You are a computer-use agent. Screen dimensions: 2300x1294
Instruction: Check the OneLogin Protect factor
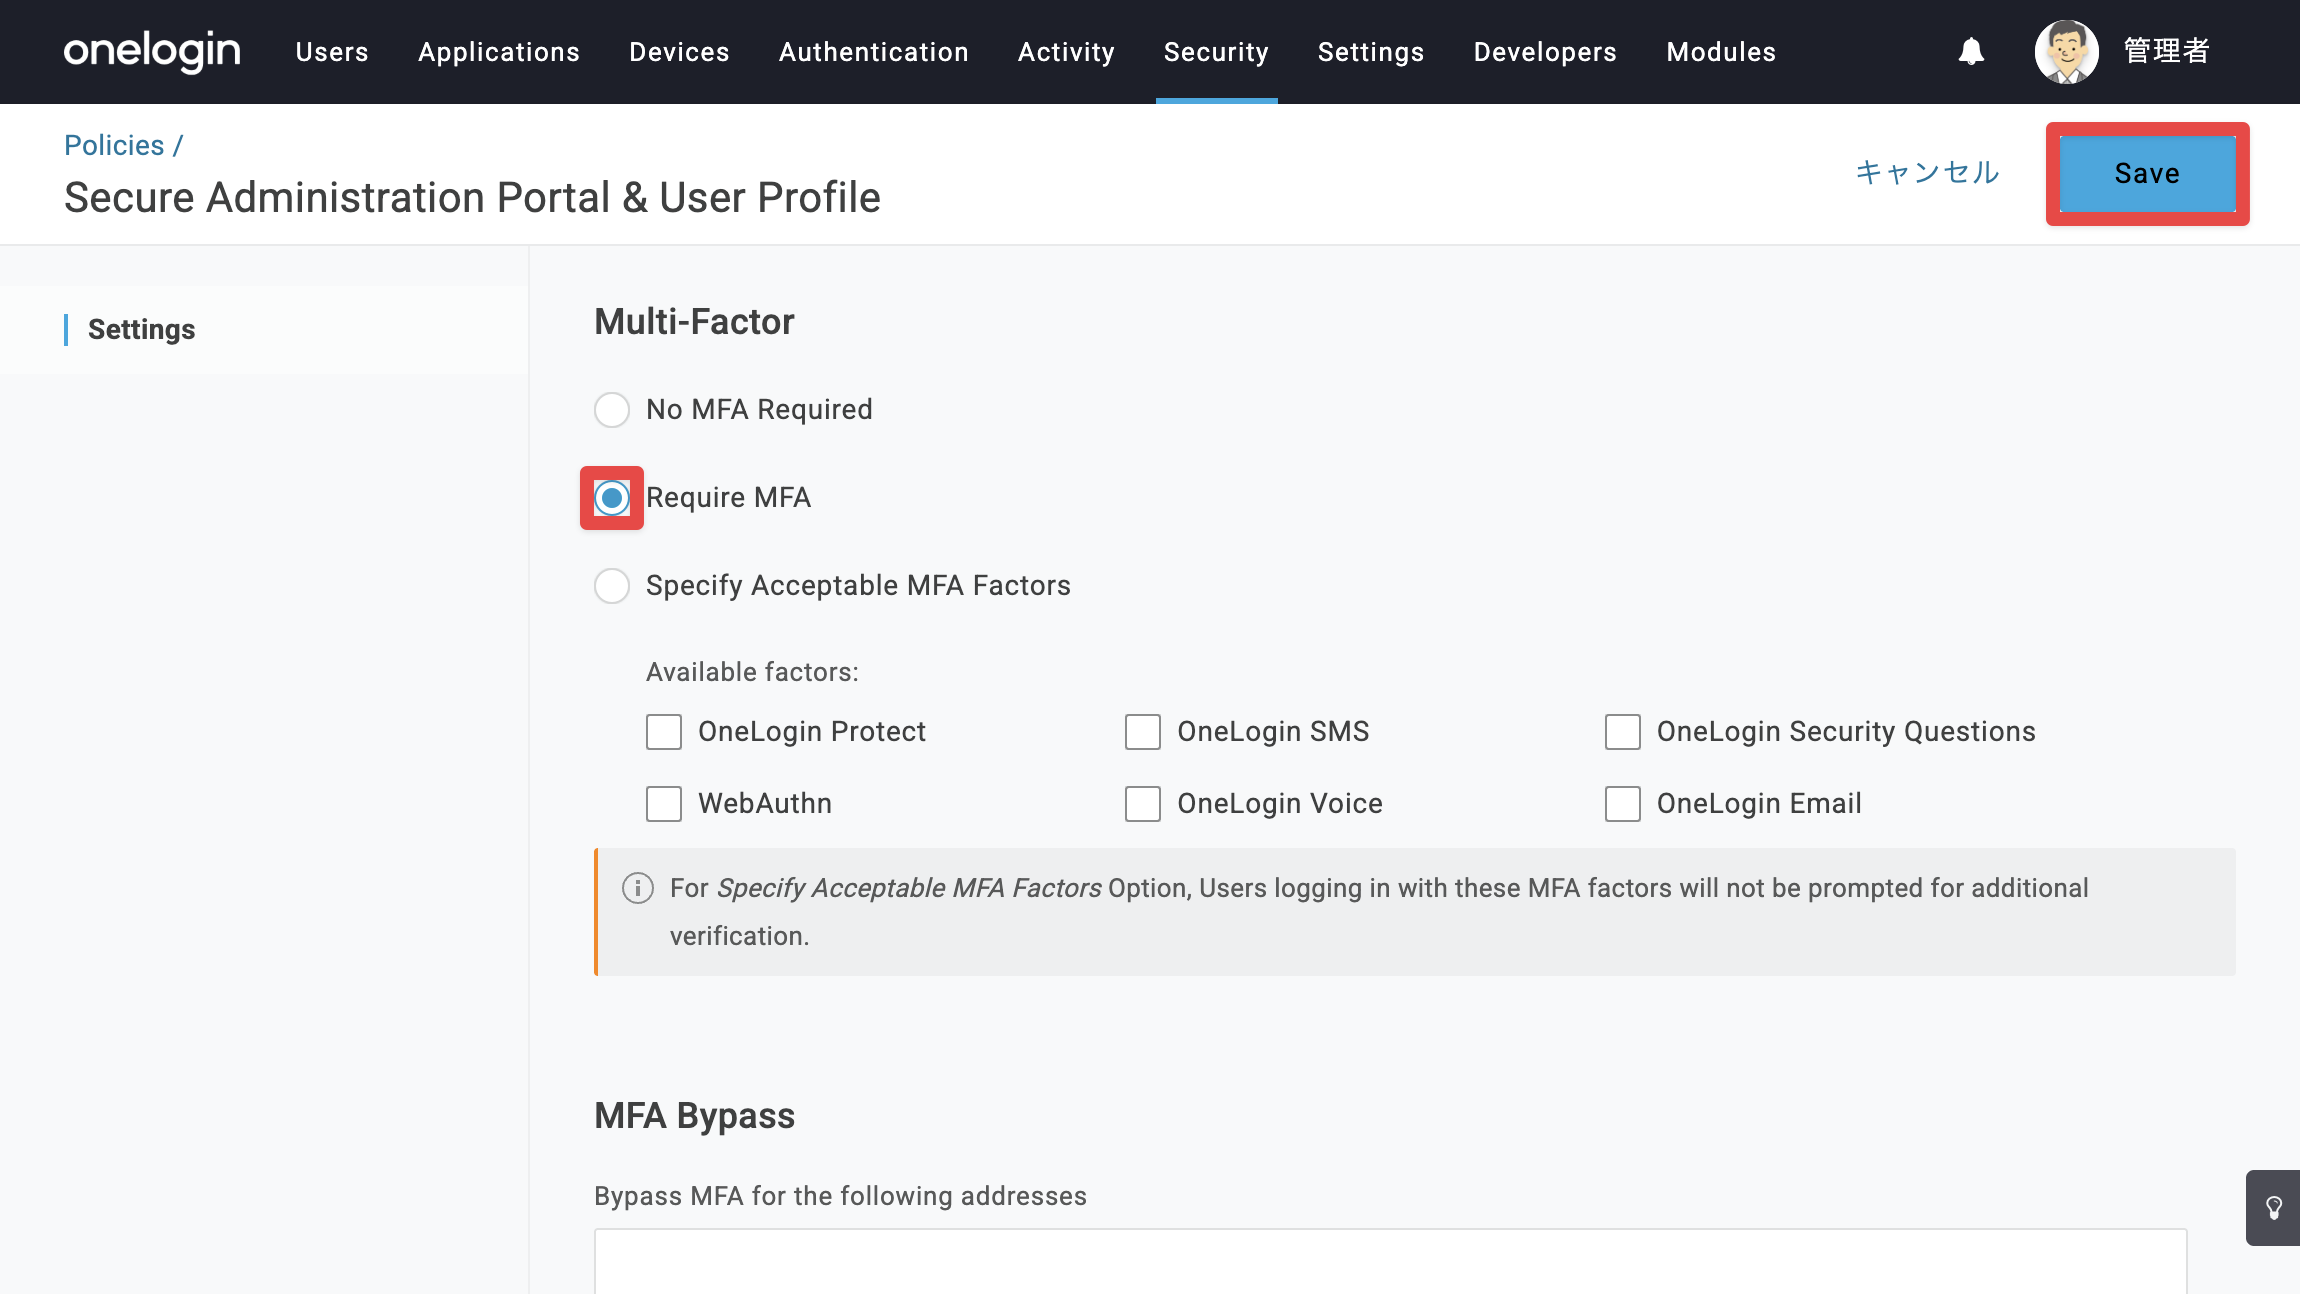click(664, 732)
